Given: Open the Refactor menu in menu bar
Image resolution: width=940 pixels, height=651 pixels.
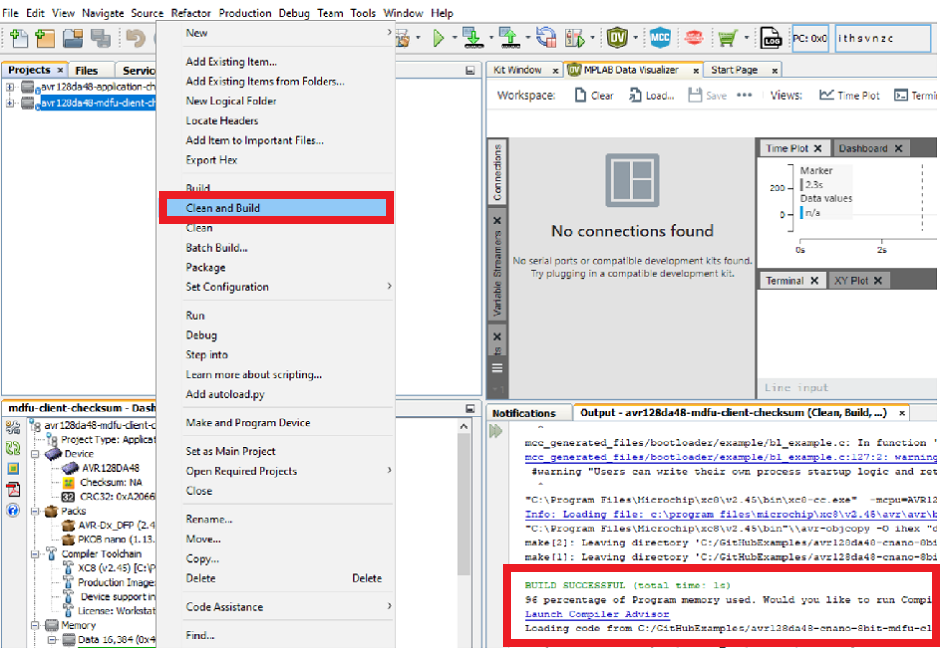Looking at the screenshot, I should [191, 13].
